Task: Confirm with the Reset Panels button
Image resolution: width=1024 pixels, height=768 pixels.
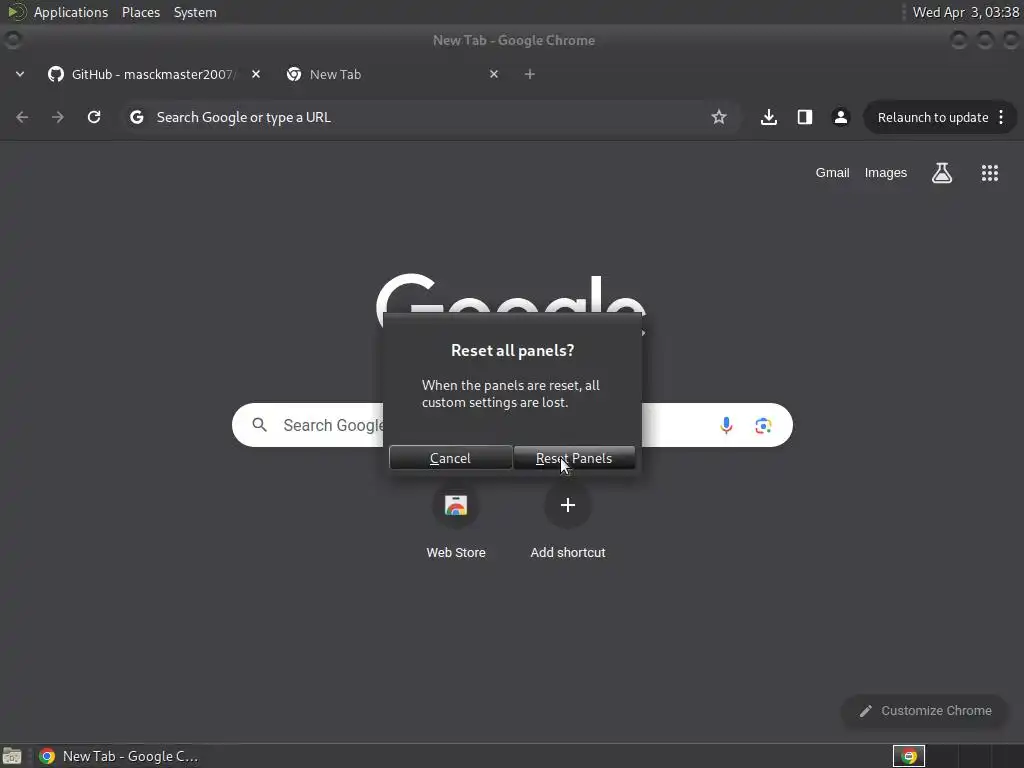Action: 574,458
